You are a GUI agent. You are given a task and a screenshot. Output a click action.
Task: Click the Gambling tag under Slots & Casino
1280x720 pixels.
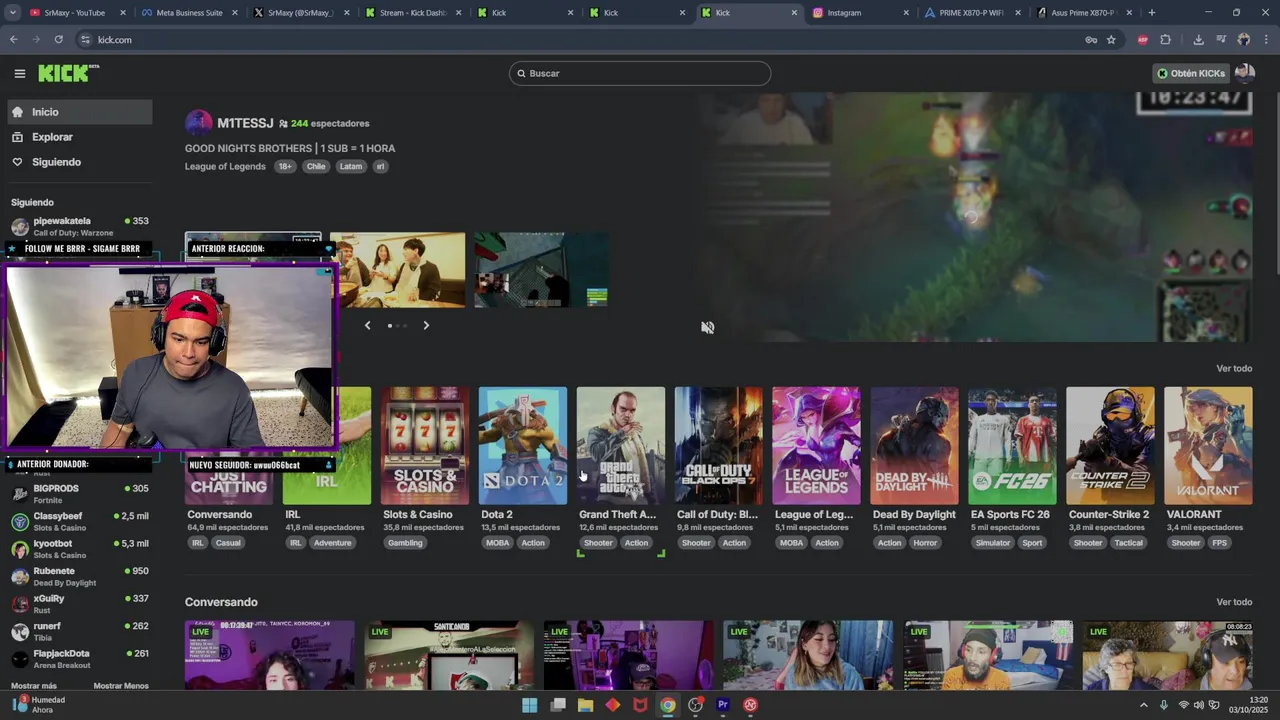click(x=405, y=543)
